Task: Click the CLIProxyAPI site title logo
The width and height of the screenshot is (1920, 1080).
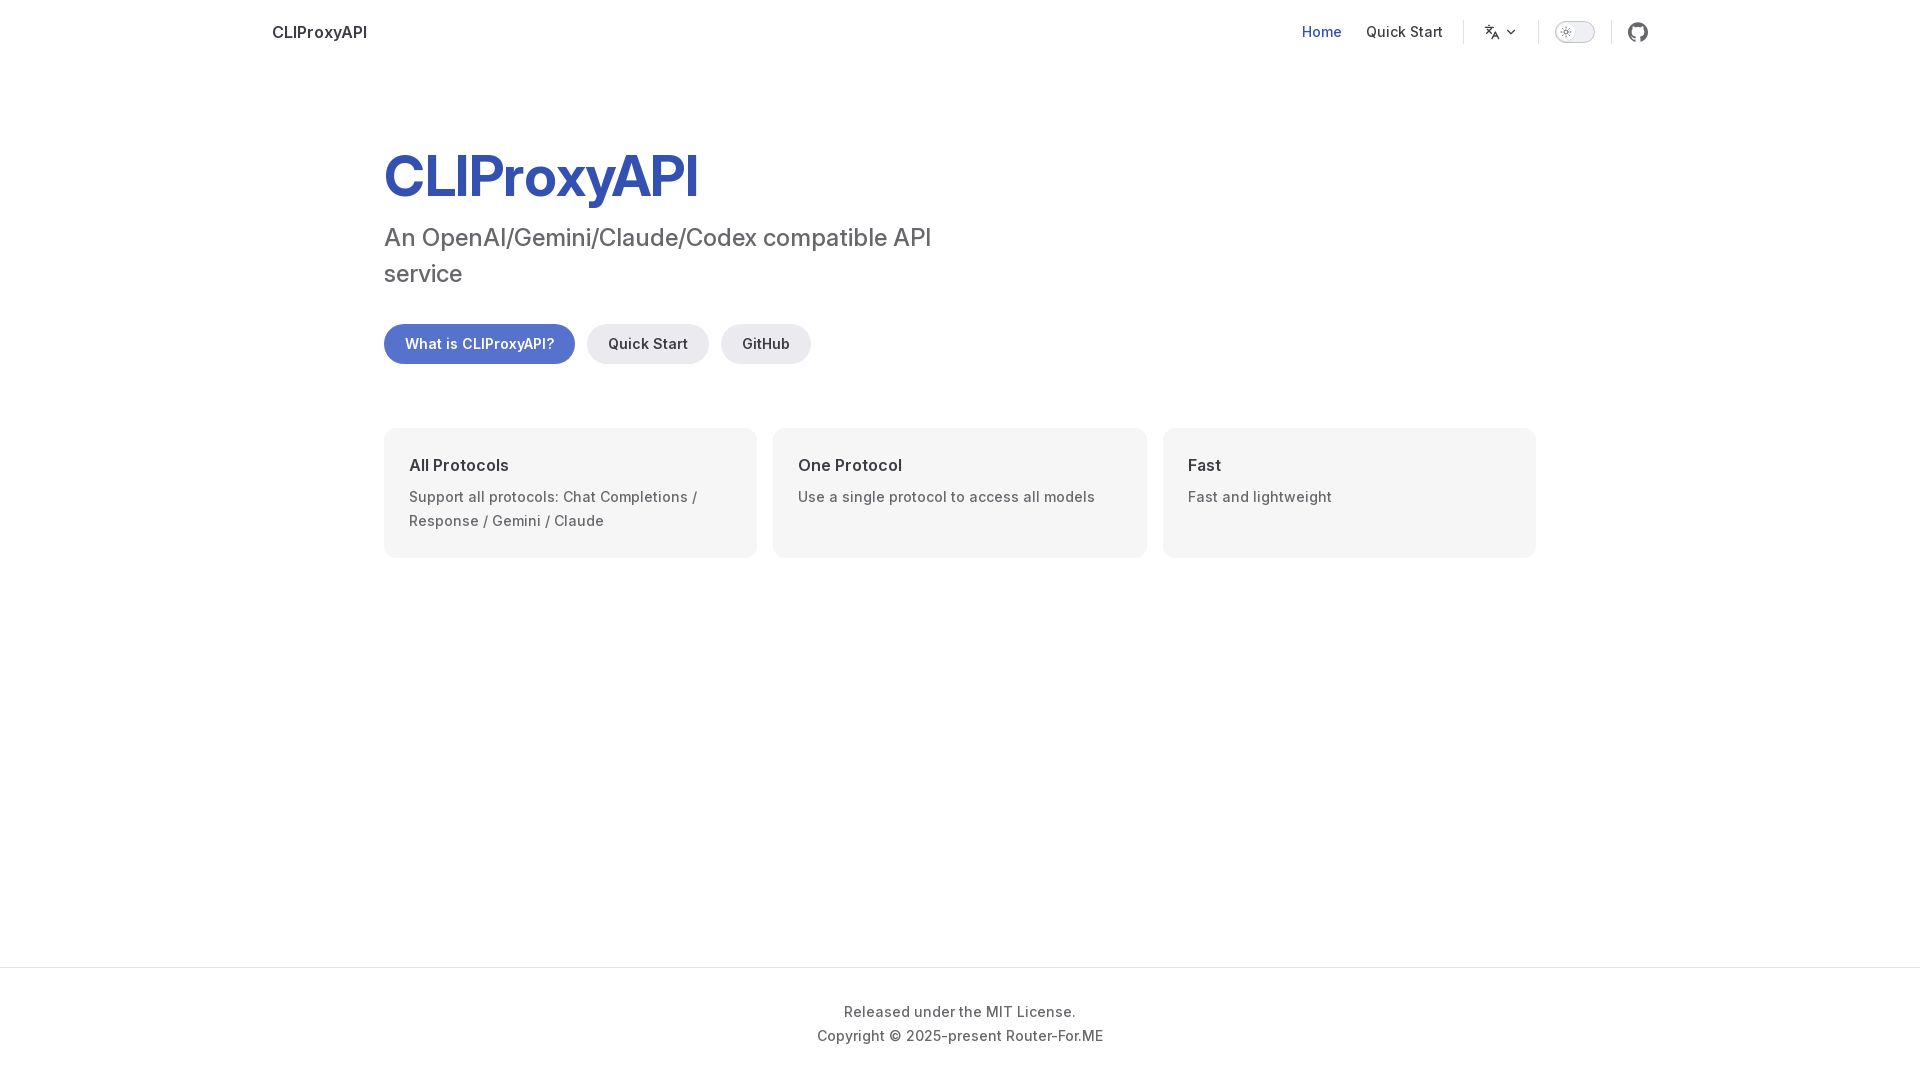Action: tap(319, 32)
